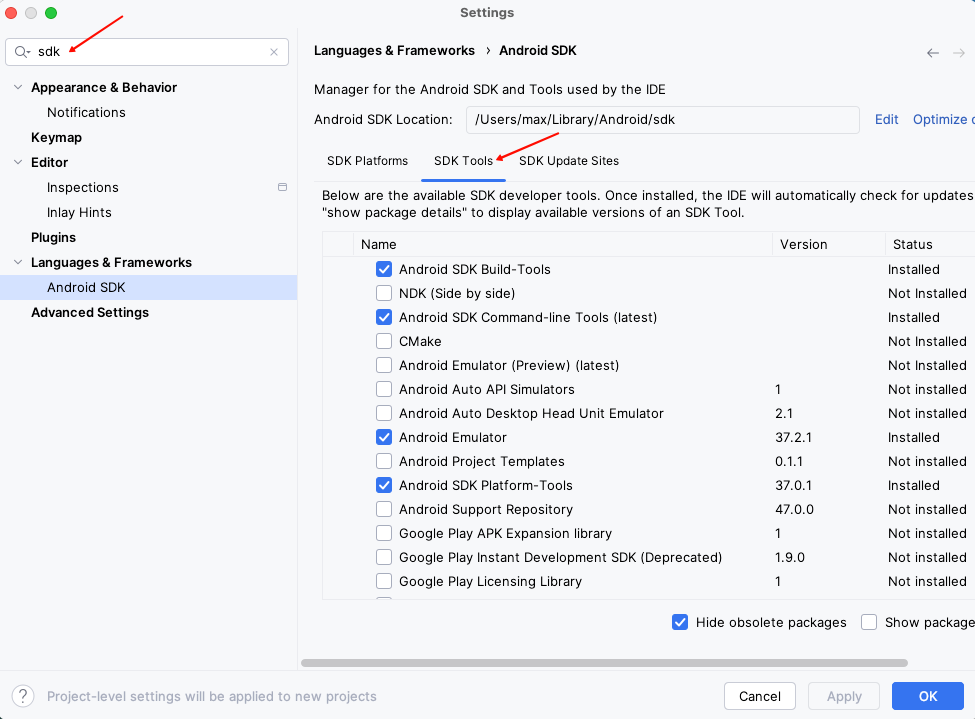This screenshot has height=719, width=975.
Task: Check Google Play Instant Development SDK (Deprecated)
Action: 384,557
